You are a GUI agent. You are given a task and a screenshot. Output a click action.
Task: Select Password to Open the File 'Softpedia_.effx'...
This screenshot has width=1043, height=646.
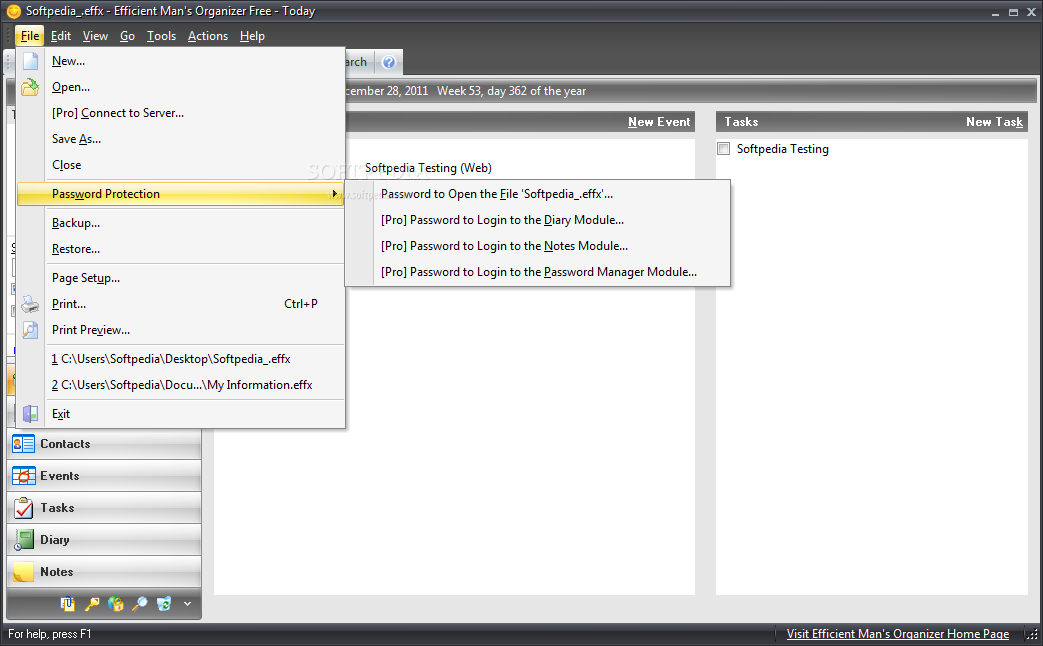pyautogui.click(x=537, y=194)
